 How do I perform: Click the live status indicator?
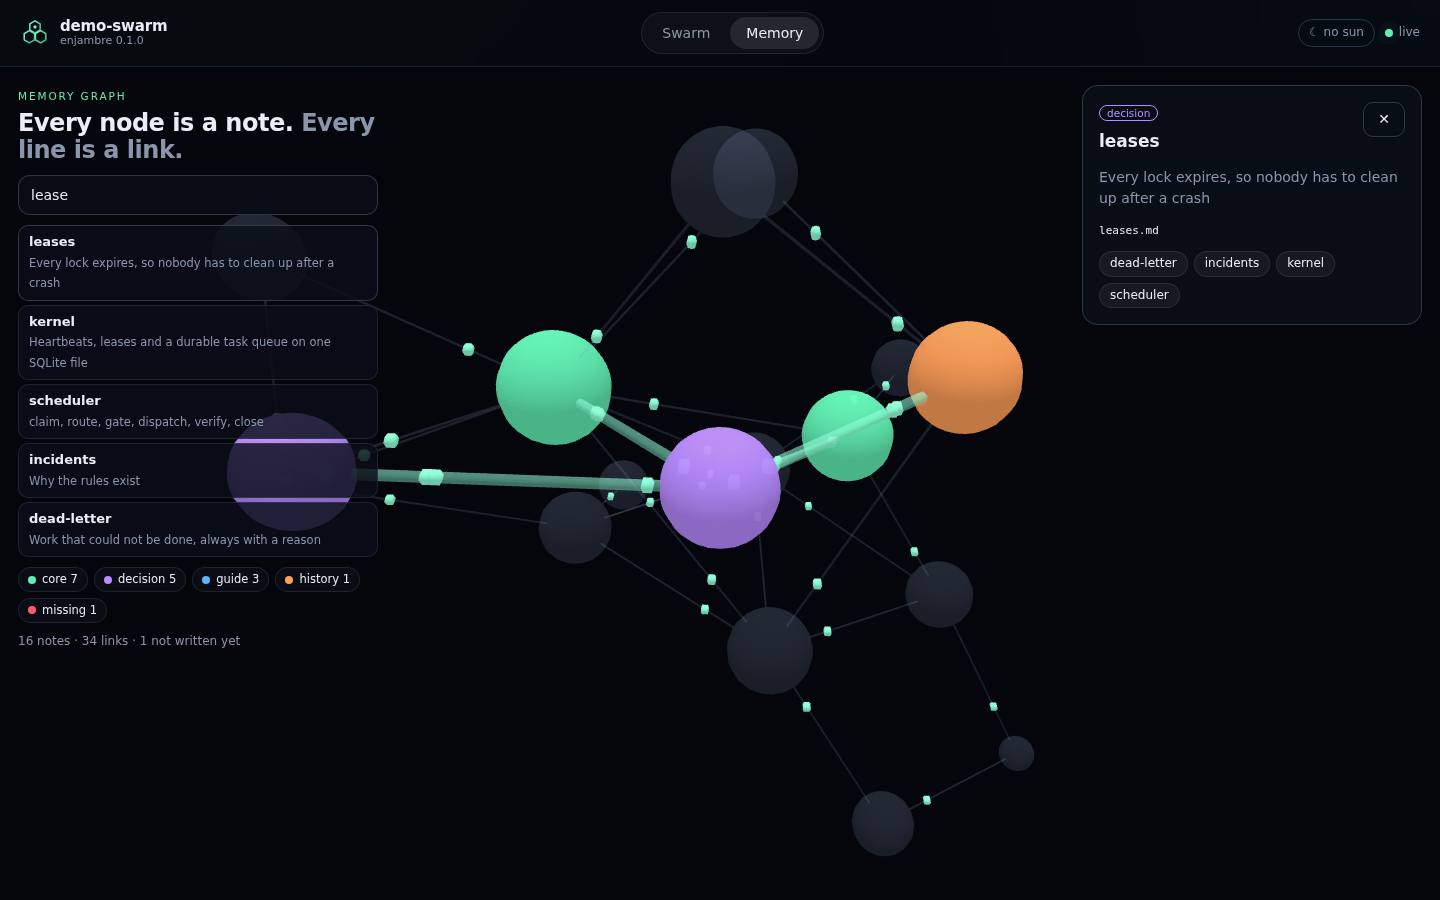[x=1402, y=32]
